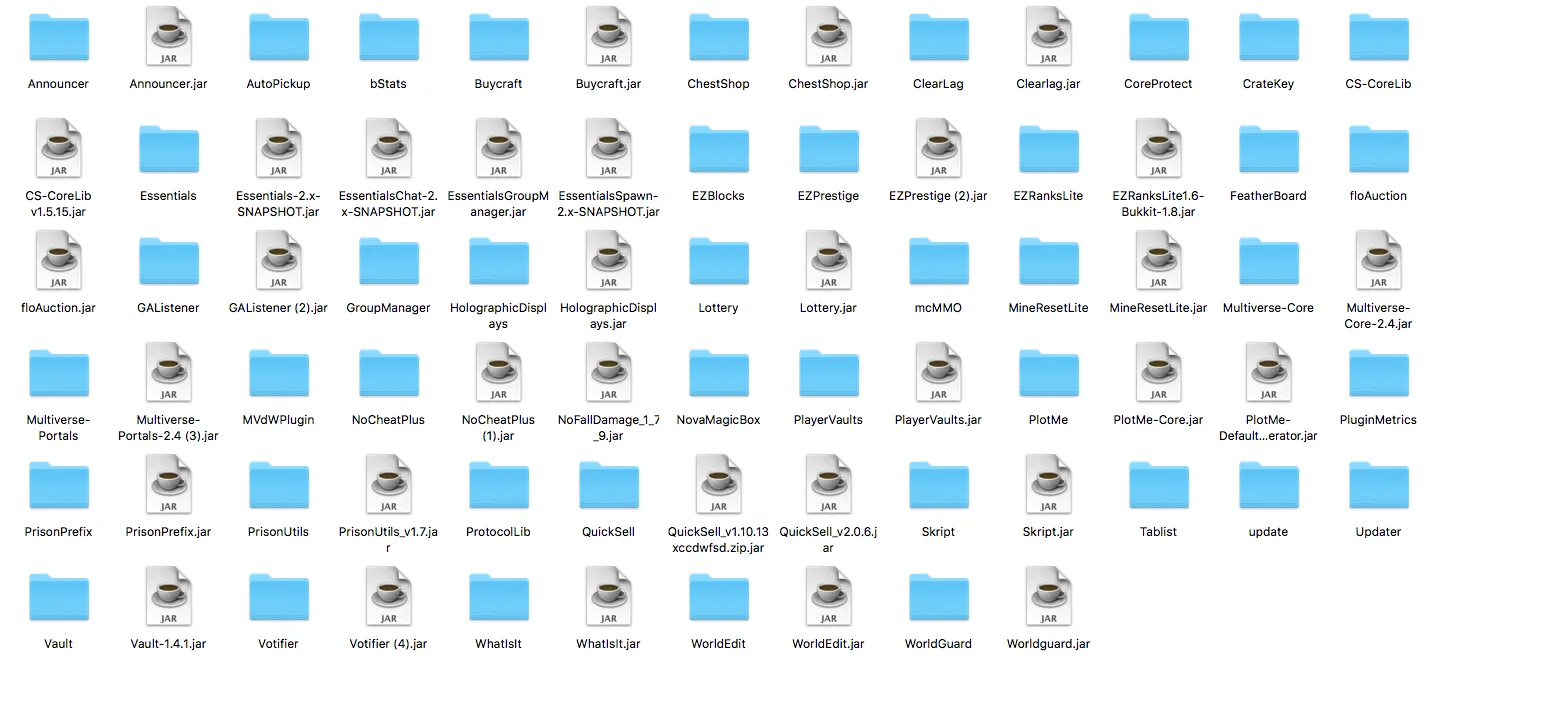This screenshot has width=1549, height=715.
Task: Click the 'Vault' folder name
Action: coord(58,644)
